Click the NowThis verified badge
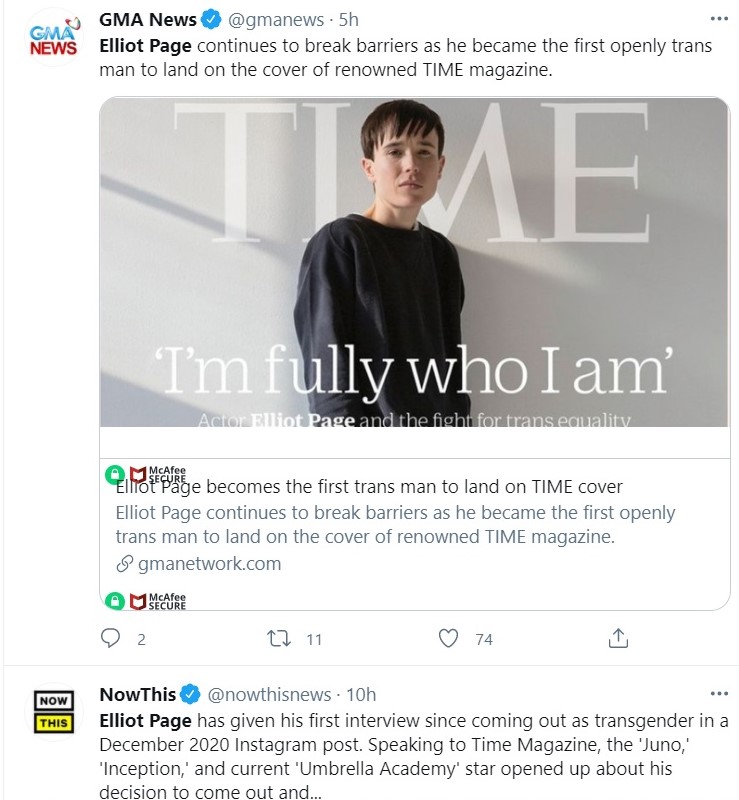The width and height of the screenshot is (739, 800). pos(190,694)
